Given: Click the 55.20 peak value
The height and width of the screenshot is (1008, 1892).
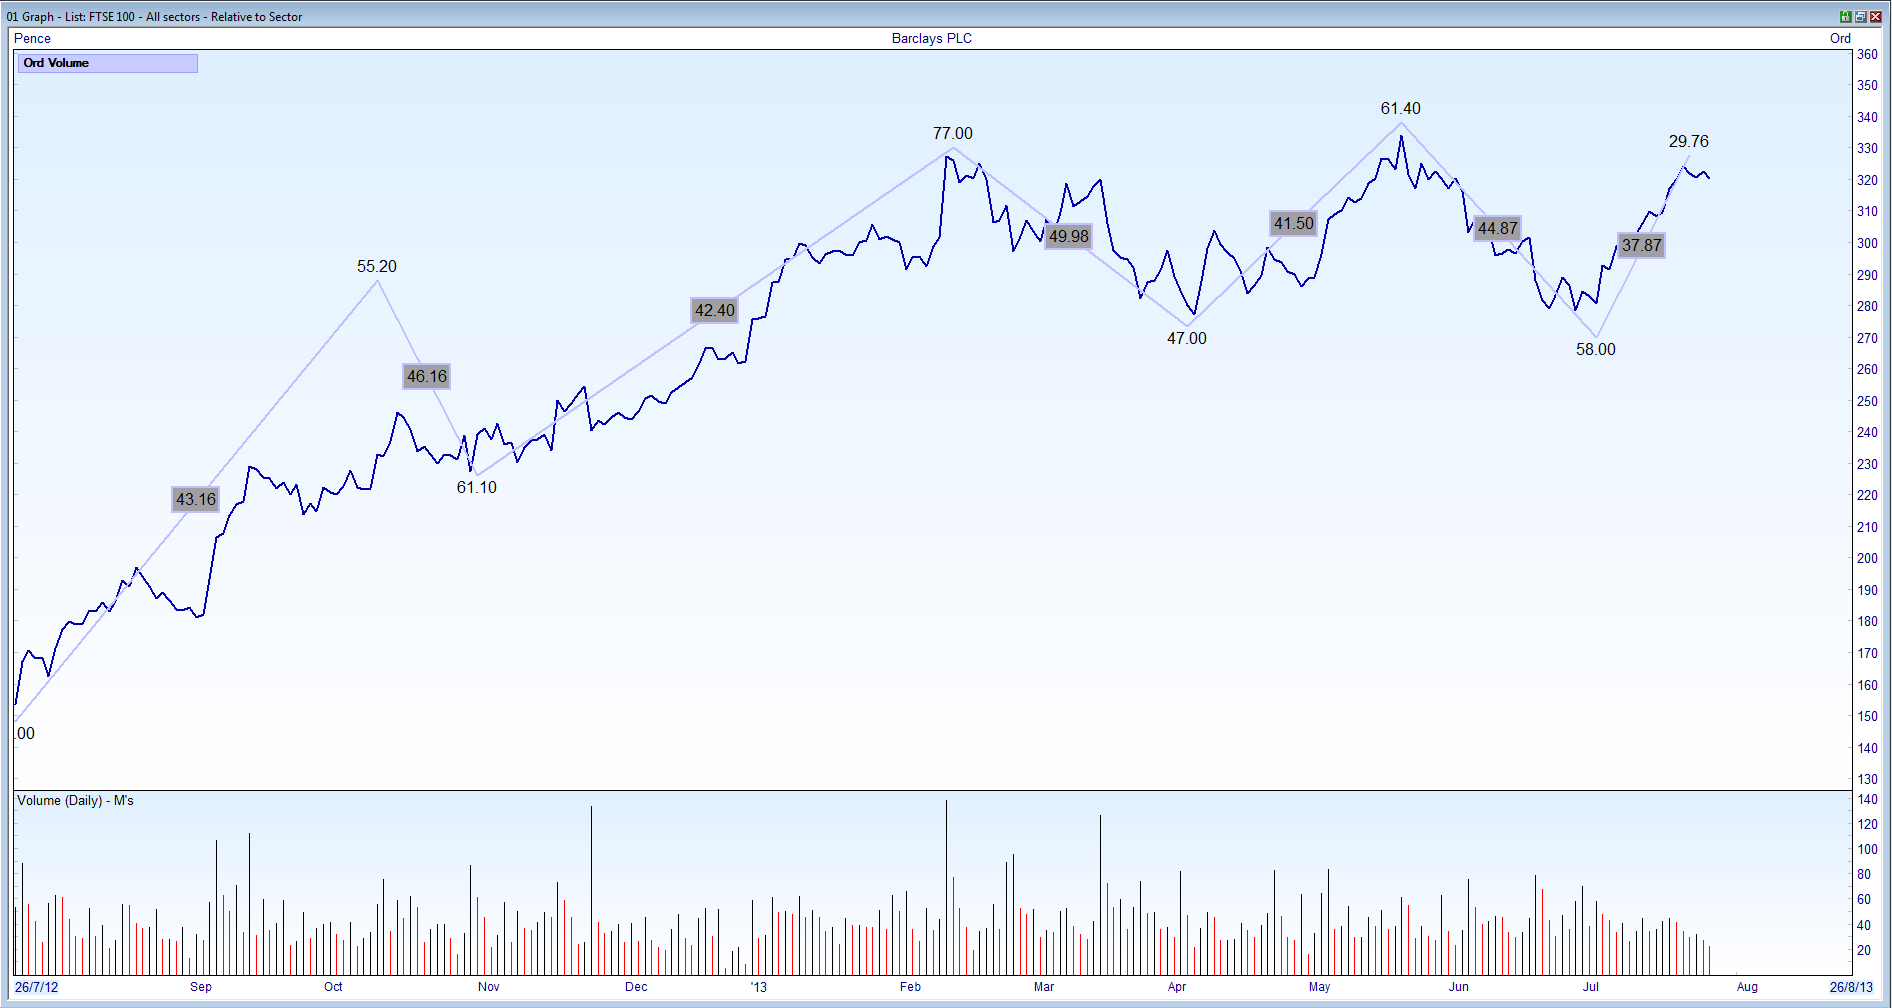Looking at the screenshot, I should 376,266.
